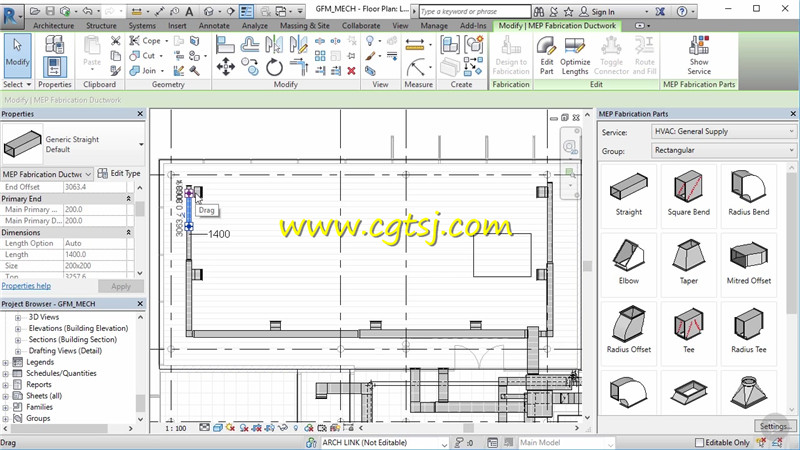Image resolution: width=800 pixels, height=450 pixels.
Task: Select the Square Bend part
Action: (x=688, y=194)
